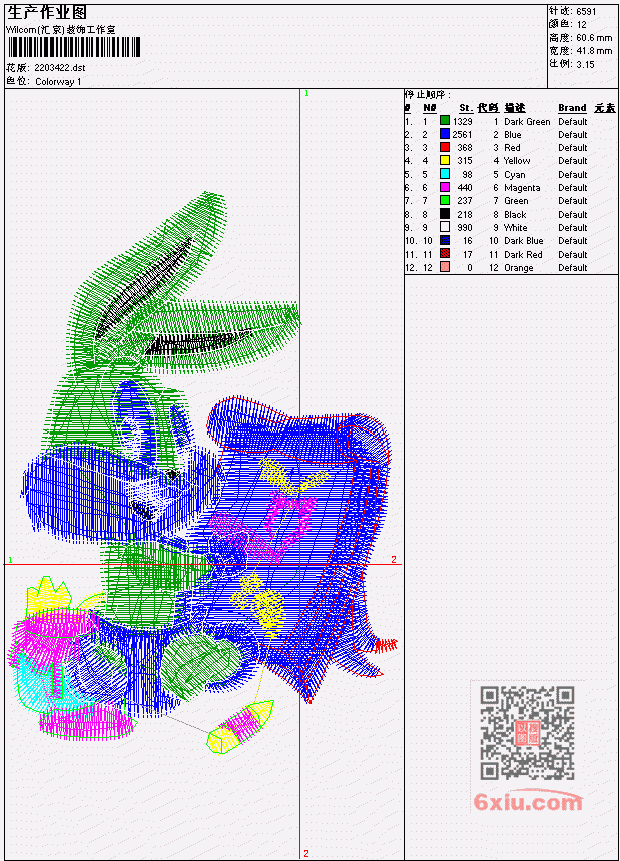Image resolution: width=620 pixels, height=861 pixels.
Task: Click the 颜色: 12 color count
Action: 568,24
